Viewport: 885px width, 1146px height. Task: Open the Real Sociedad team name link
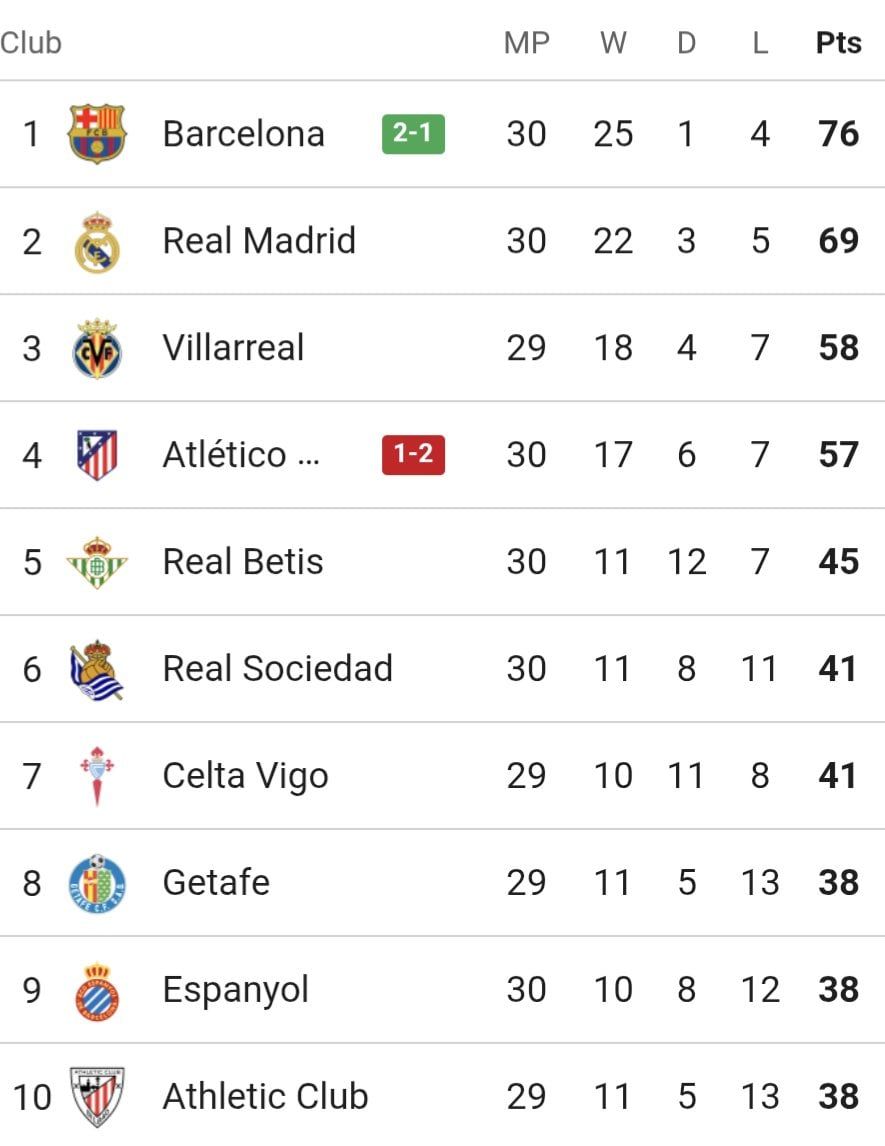point(277,669)
